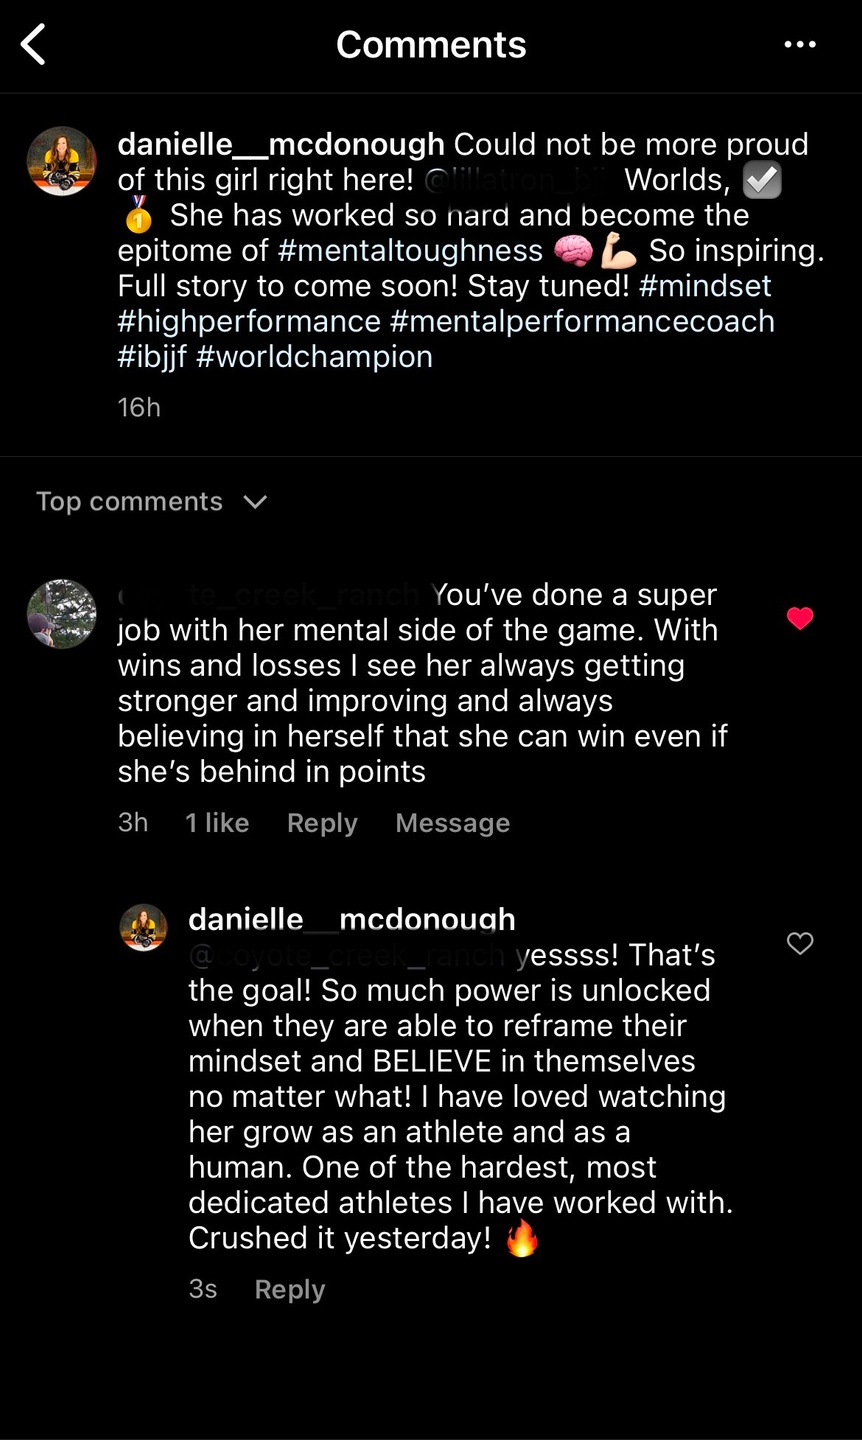Screen dimensions: 862x1440
Task: Tap the post author's profile picture
Action: (x=62, y=161)
